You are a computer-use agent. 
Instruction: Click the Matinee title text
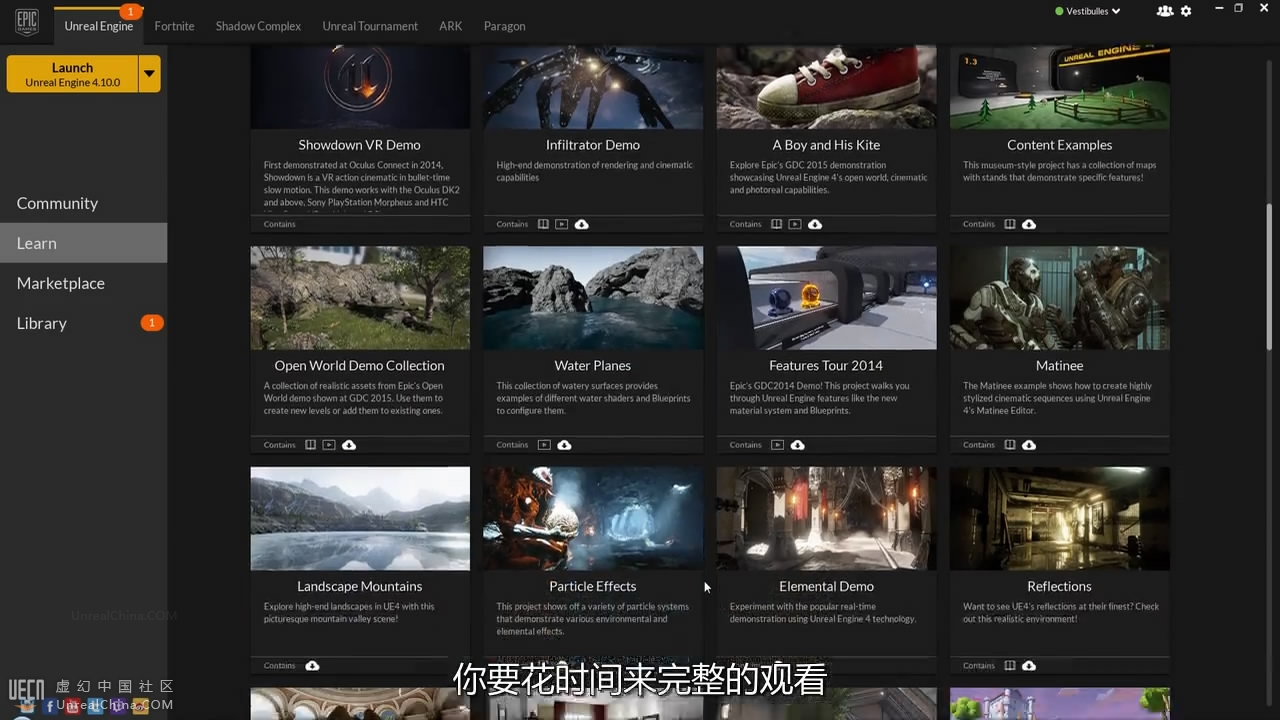[1059, 366]
